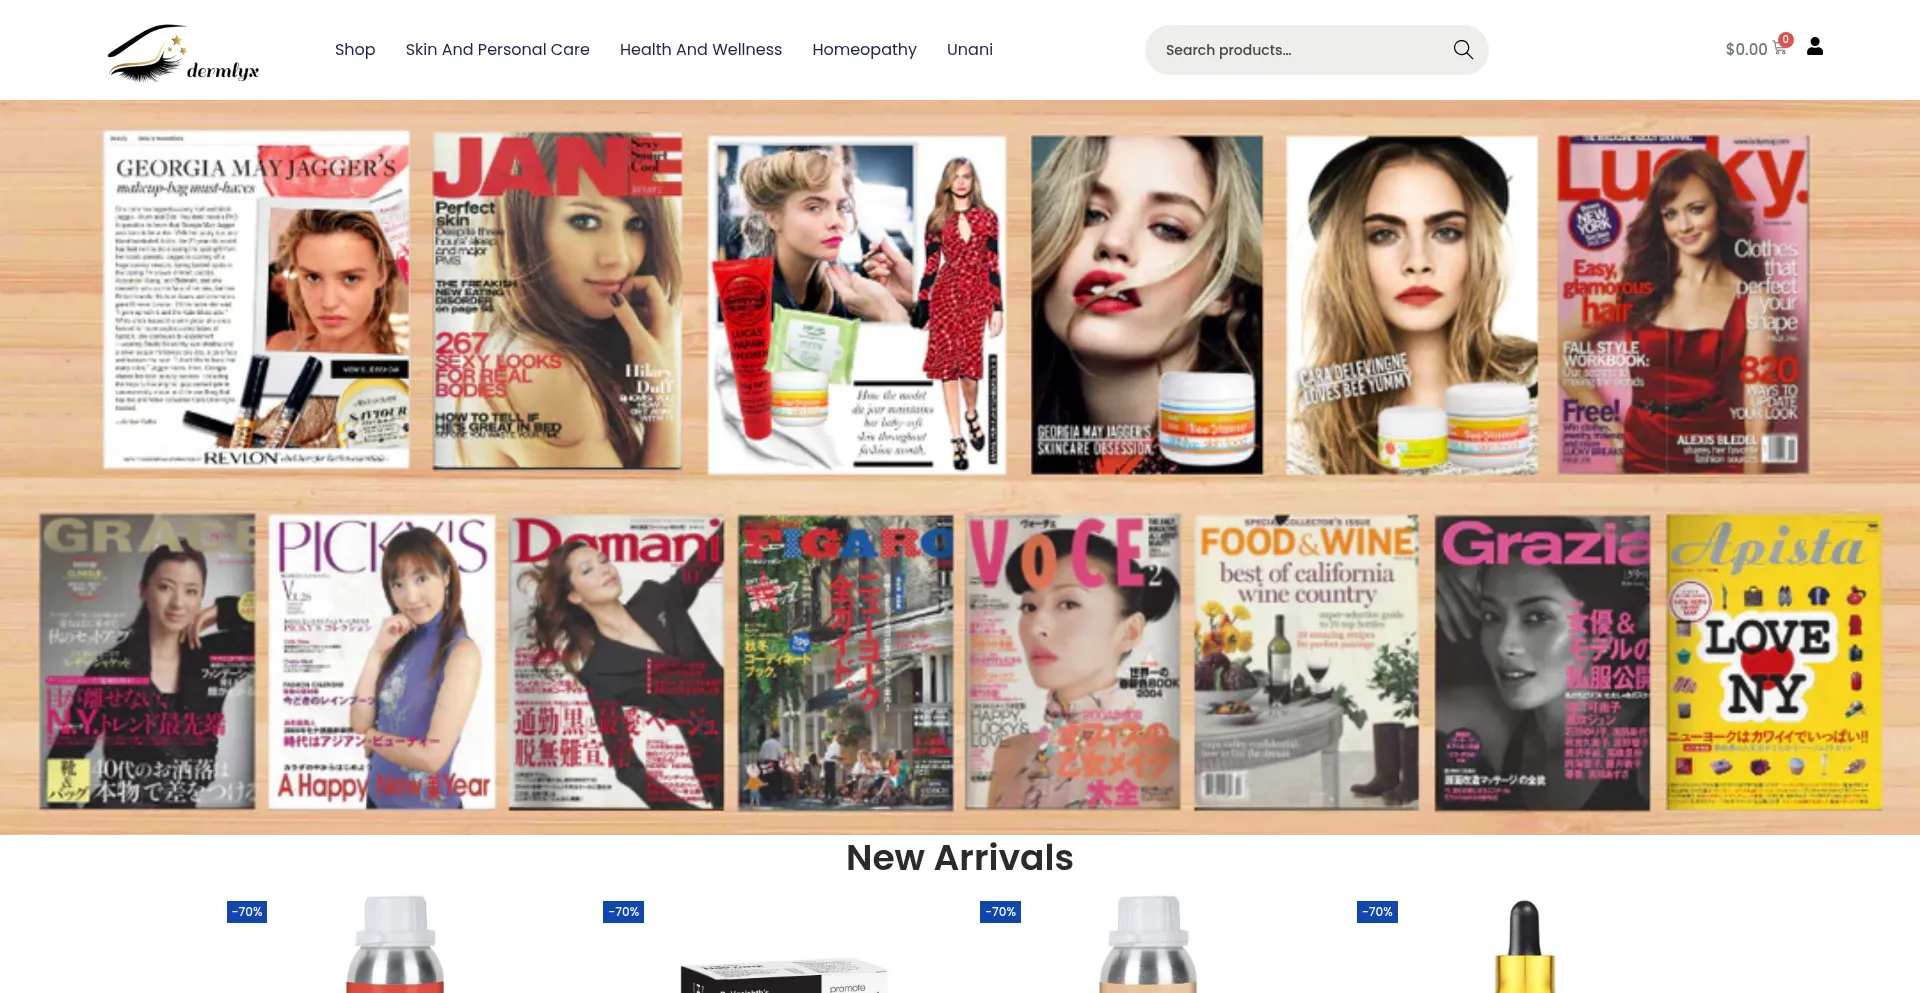The height and width of the screenshot is (993, 1920).
Task: Click the Food & Wine magazine cover
Action: click(x=1306, y=662)
